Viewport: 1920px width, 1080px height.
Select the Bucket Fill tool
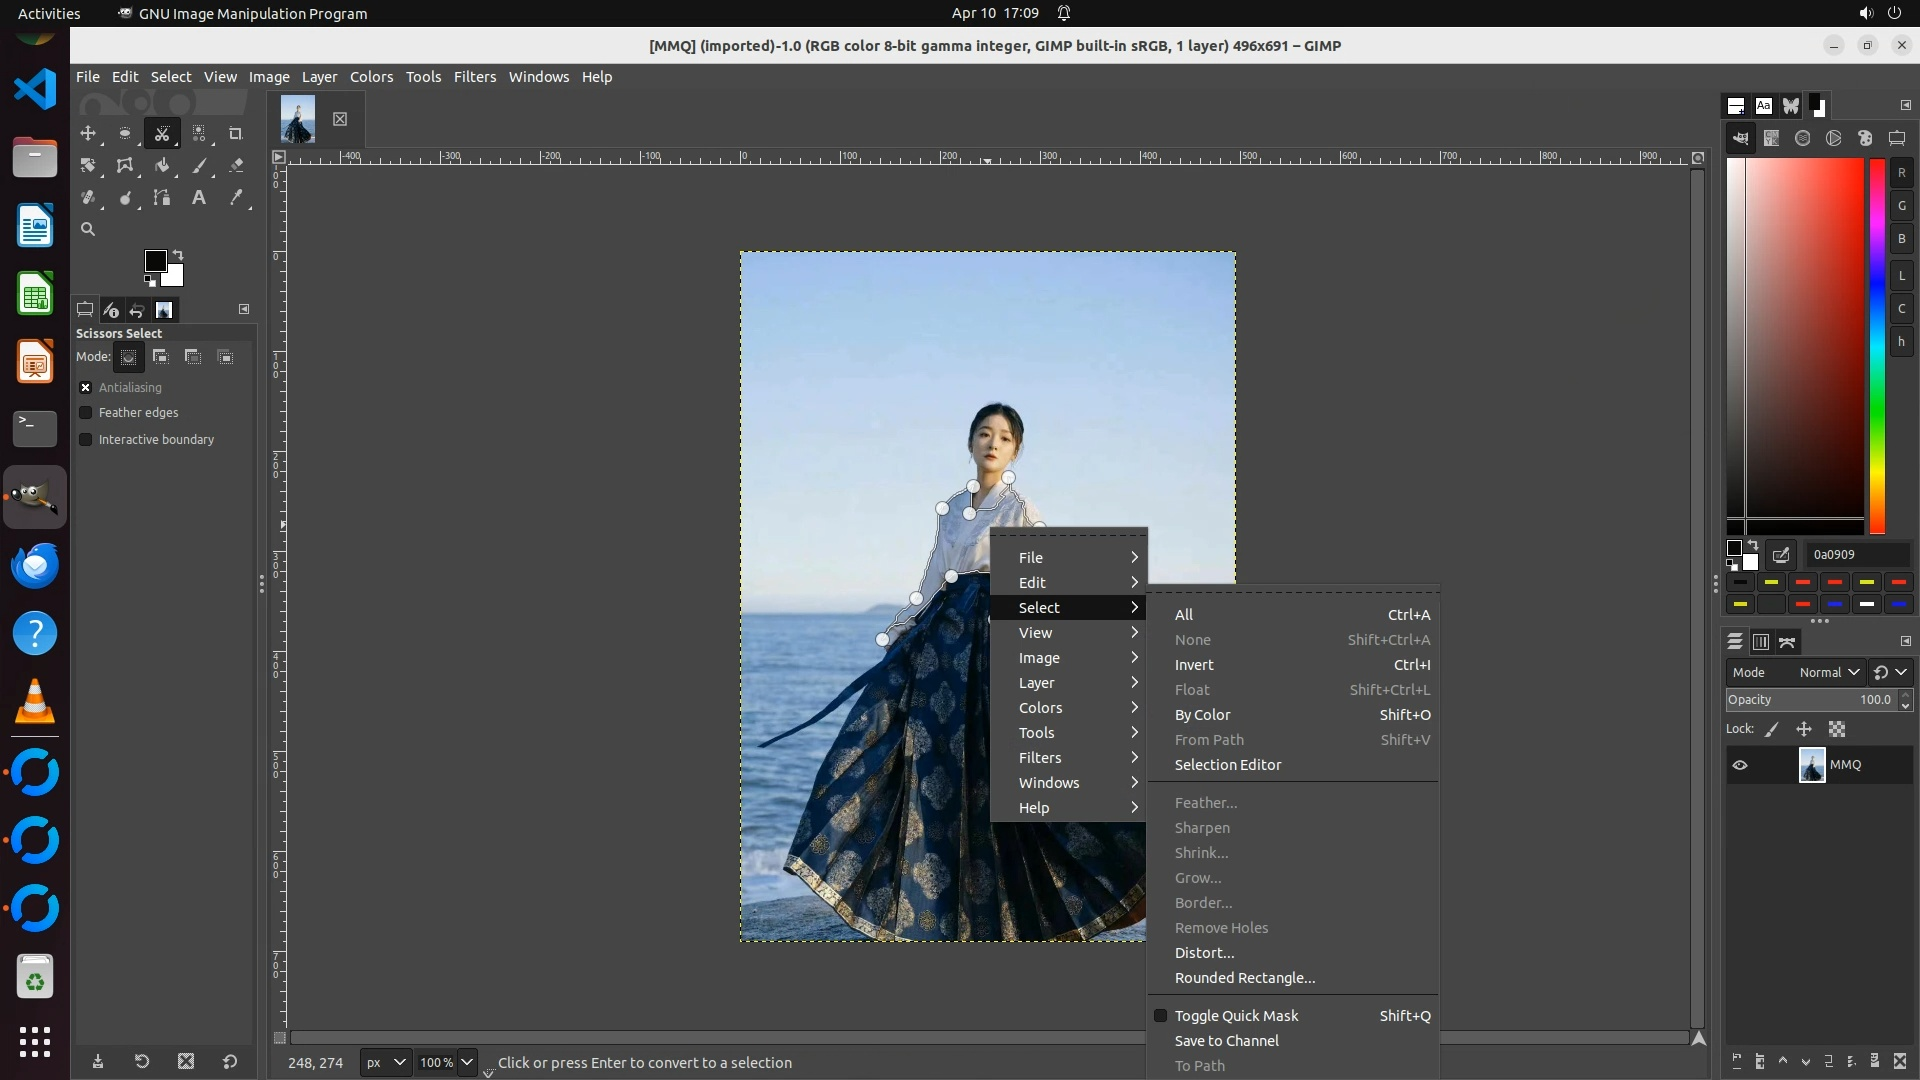point(162,166)
